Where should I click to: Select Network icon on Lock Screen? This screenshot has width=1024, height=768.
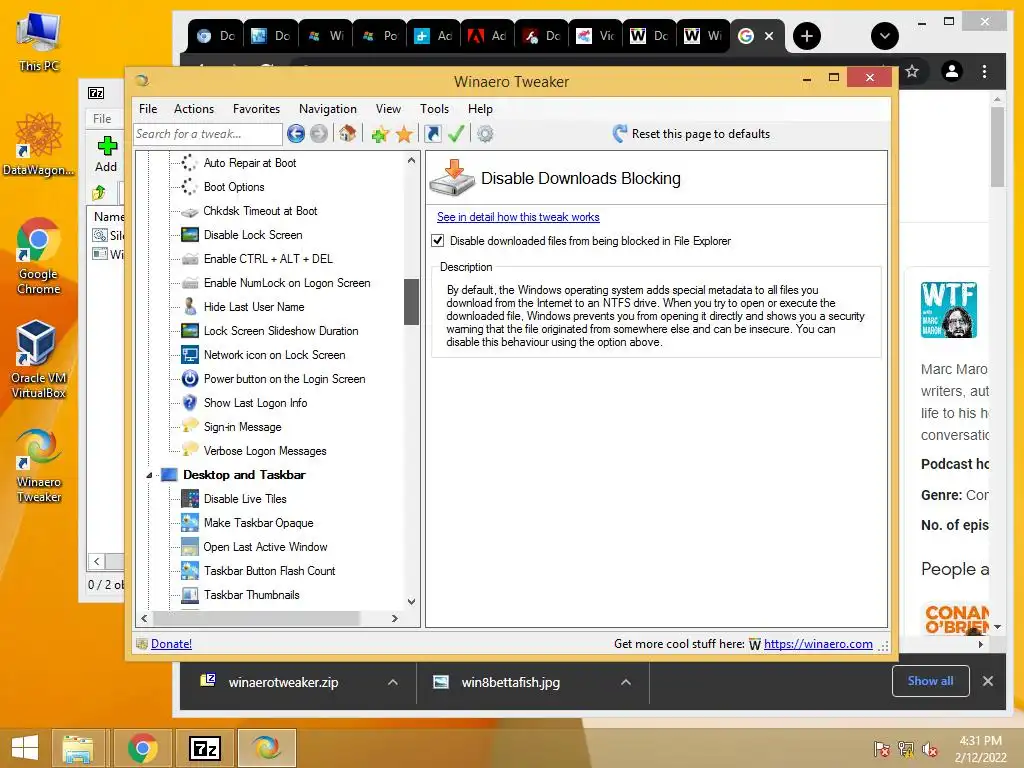[x=274, y=355]
